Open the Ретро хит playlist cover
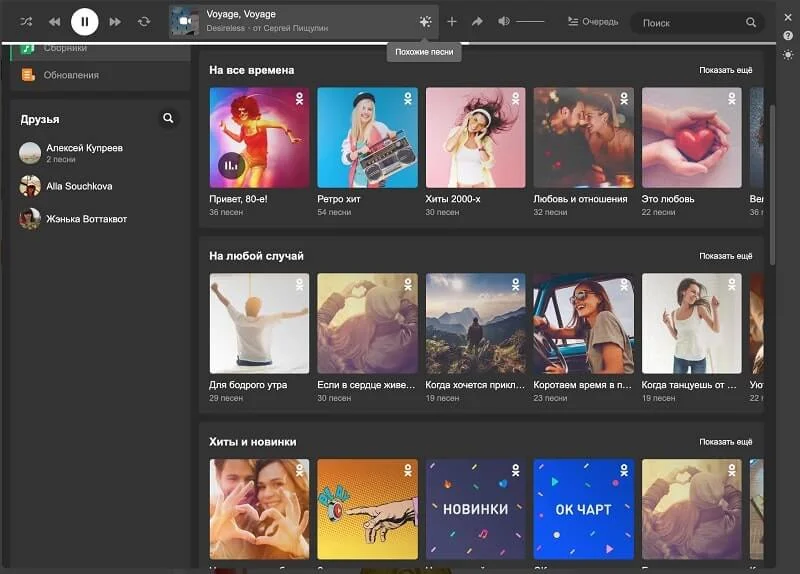800x574 pixels. [367, 138]
